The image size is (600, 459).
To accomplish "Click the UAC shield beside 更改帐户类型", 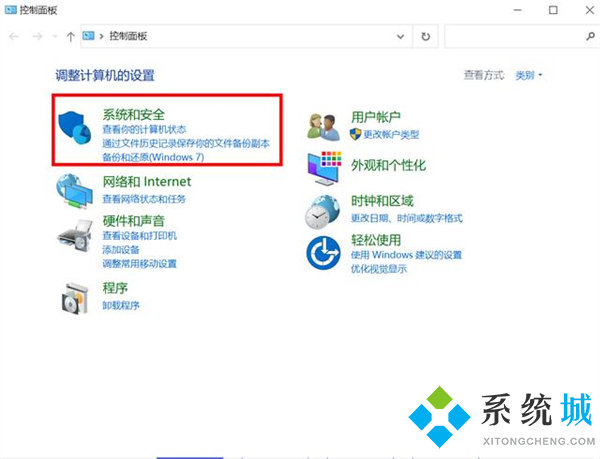I will tap(355, 134).
